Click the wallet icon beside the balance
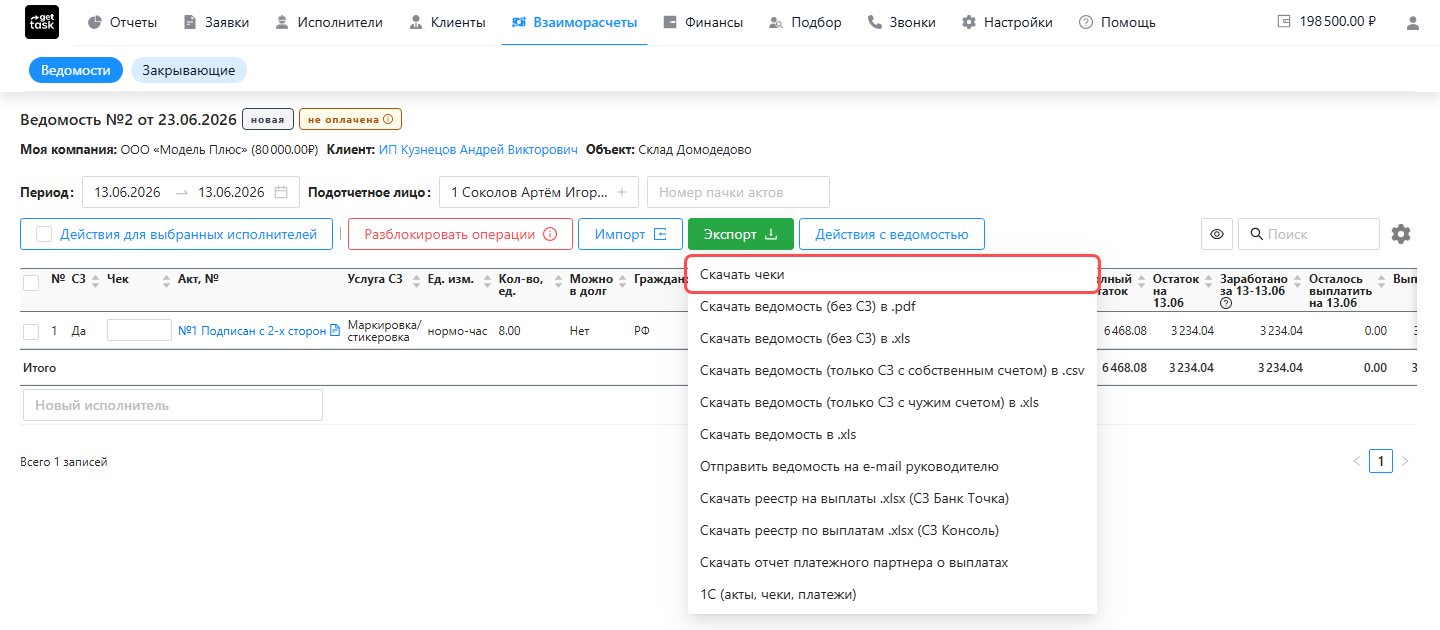The image size is (1440, 630). [x=1285, y=22]
